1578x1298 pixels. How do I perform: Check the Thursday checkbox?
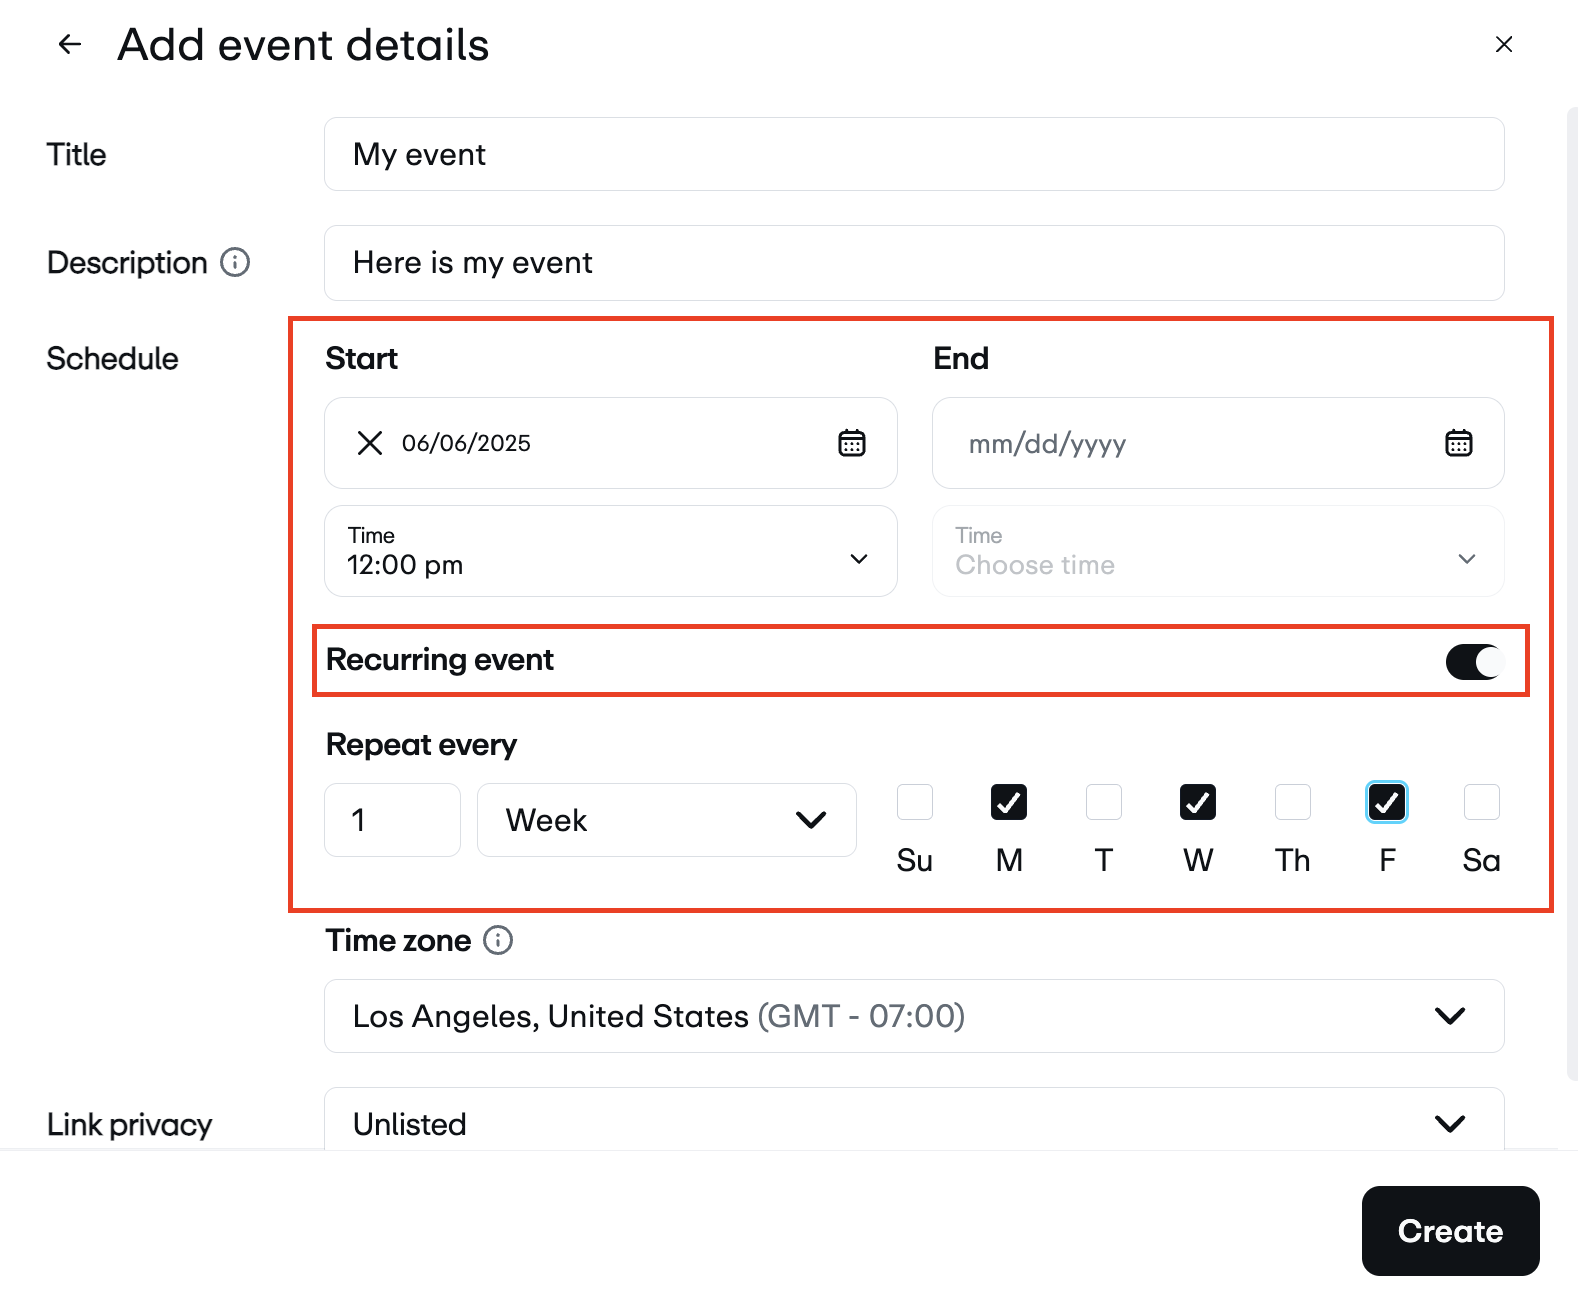tap(1292, 802)
